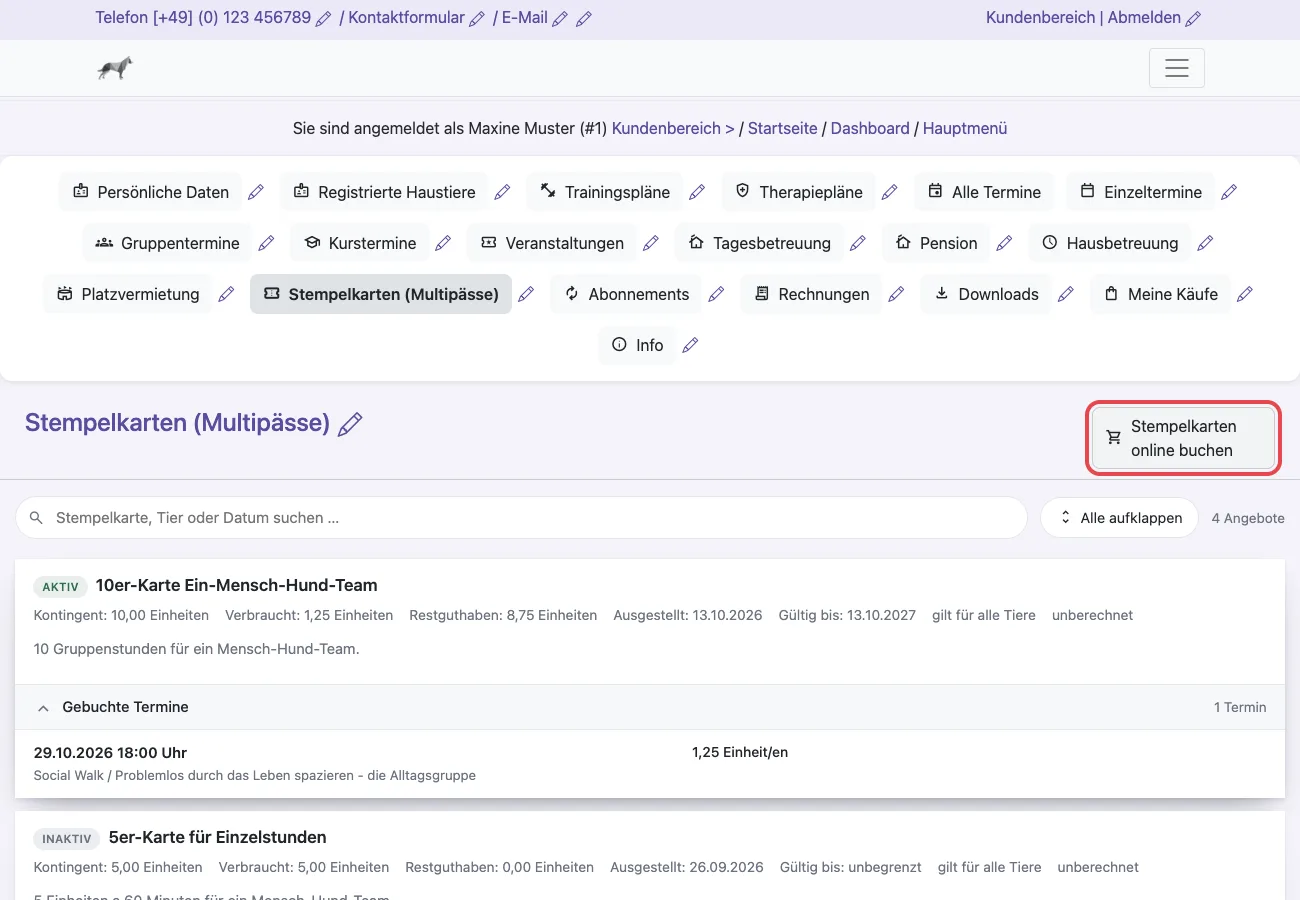Screen dimensions: 1300x900
Task: Open the Platzvermietung tab
Action: (128, 294)
